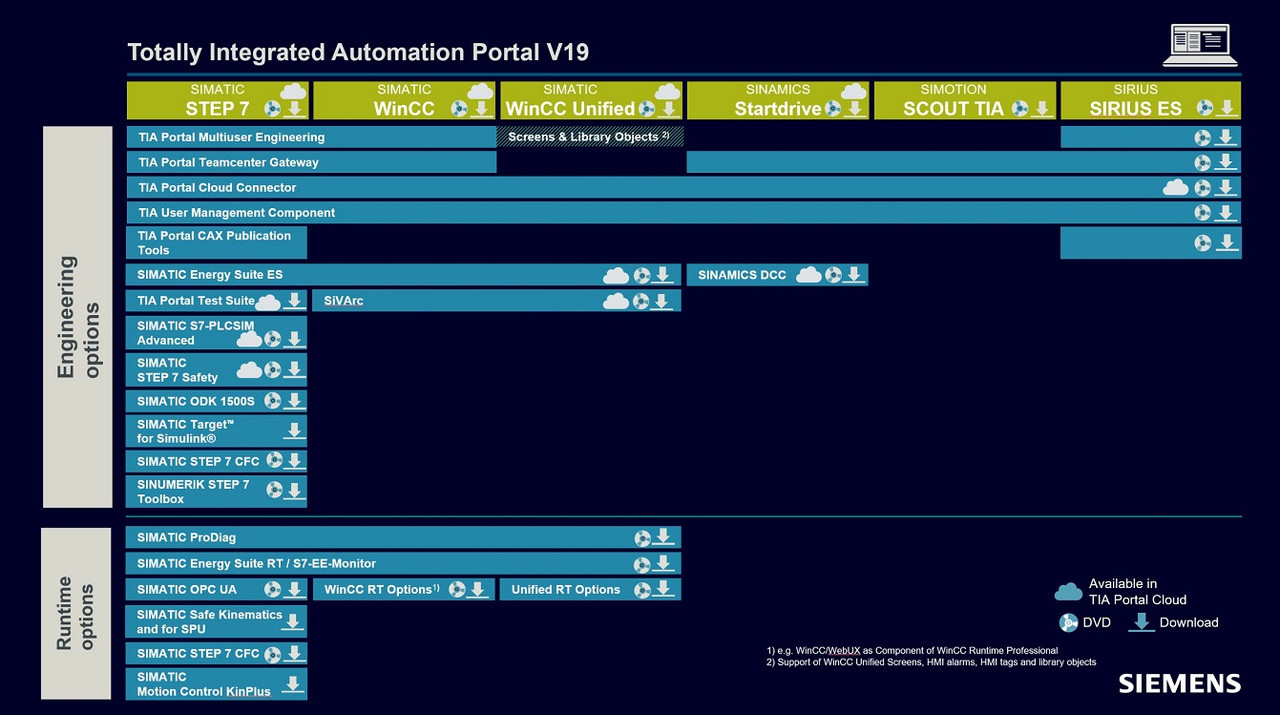Click the download icon for SIMATIC Motion Control KinPlus
Image resolution: width=1280 pixels, height=715 pixels.
293,684
